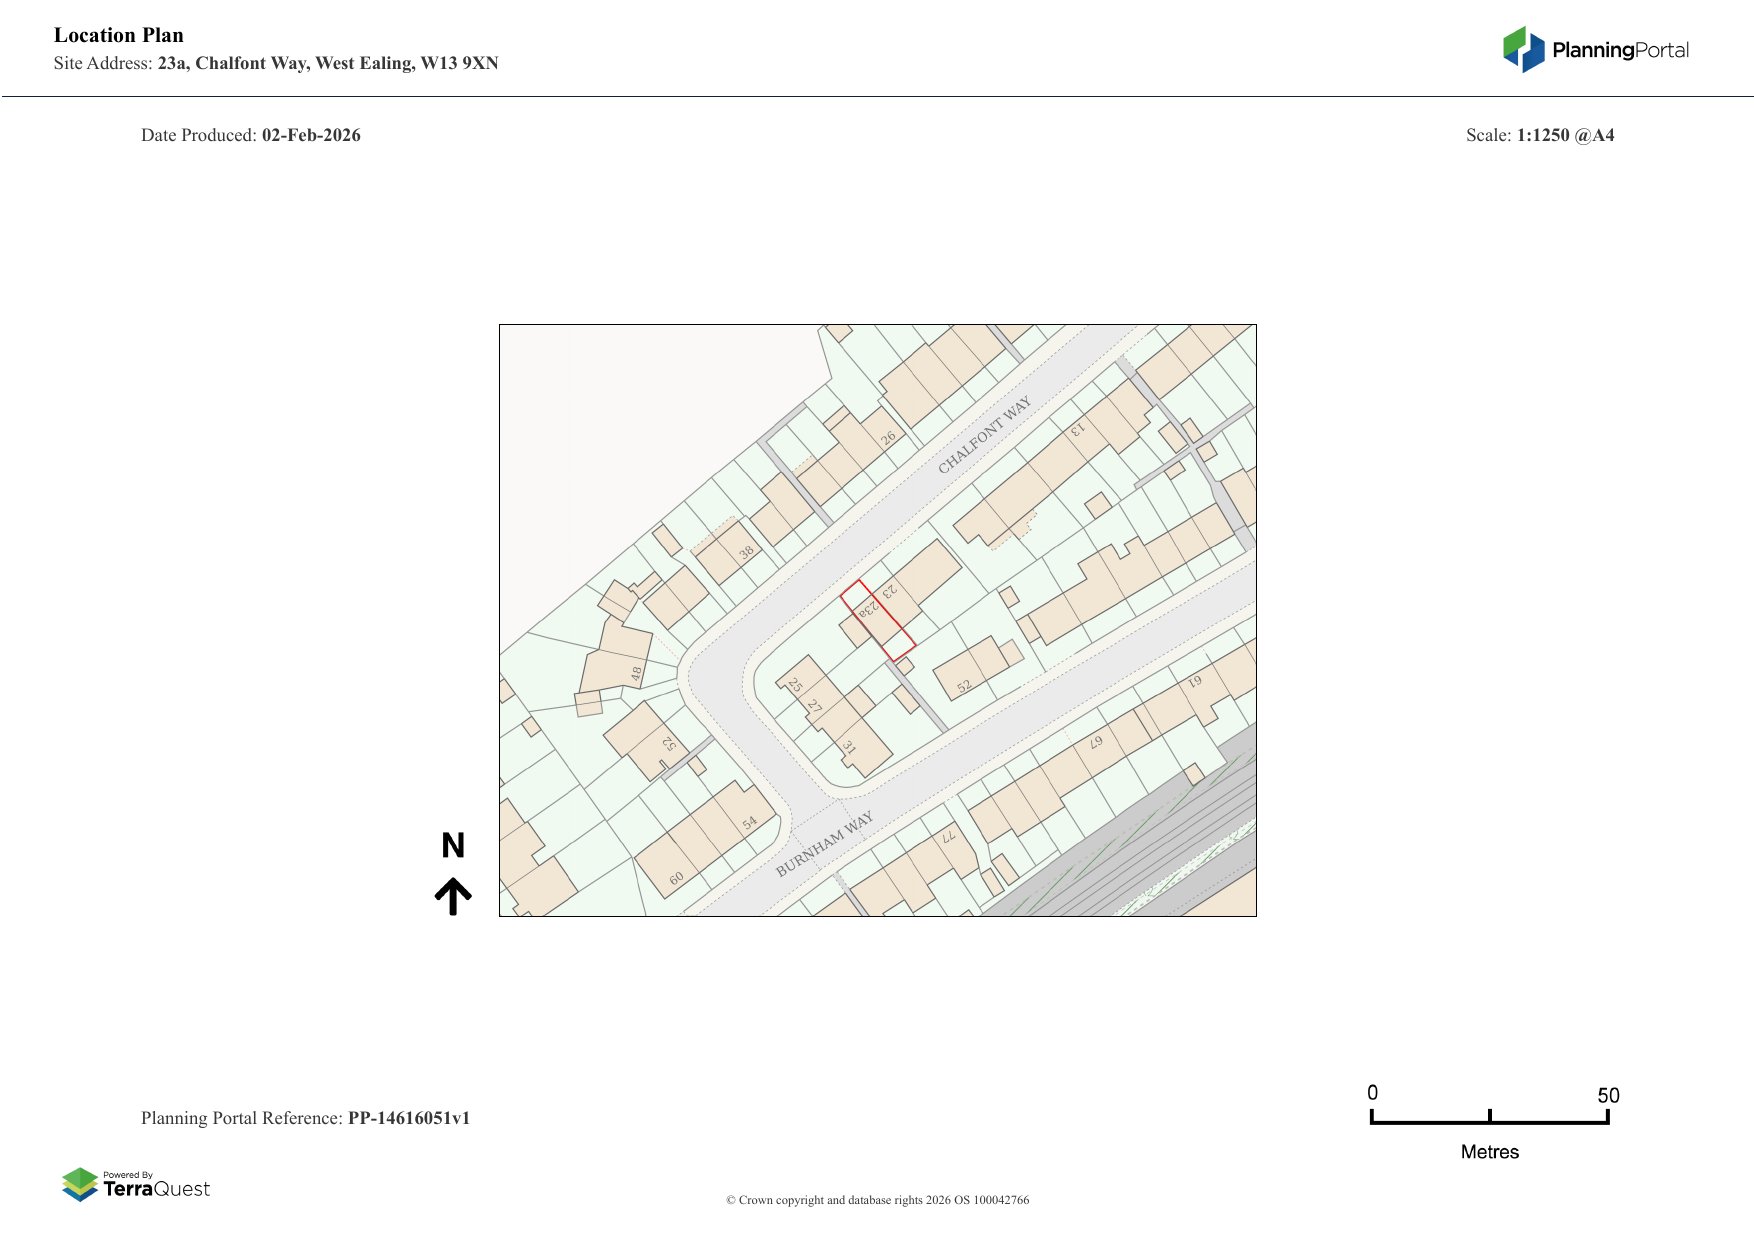1754x1241 pixels.
Task: Select building number 13 on the map
Action: pyautogui.click(x=1077, y=429)
